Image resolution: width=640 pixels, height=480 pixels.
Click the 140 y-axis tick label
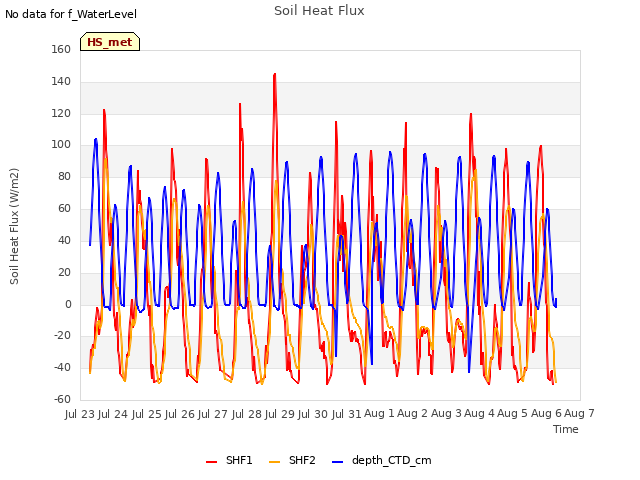(61, 81)
